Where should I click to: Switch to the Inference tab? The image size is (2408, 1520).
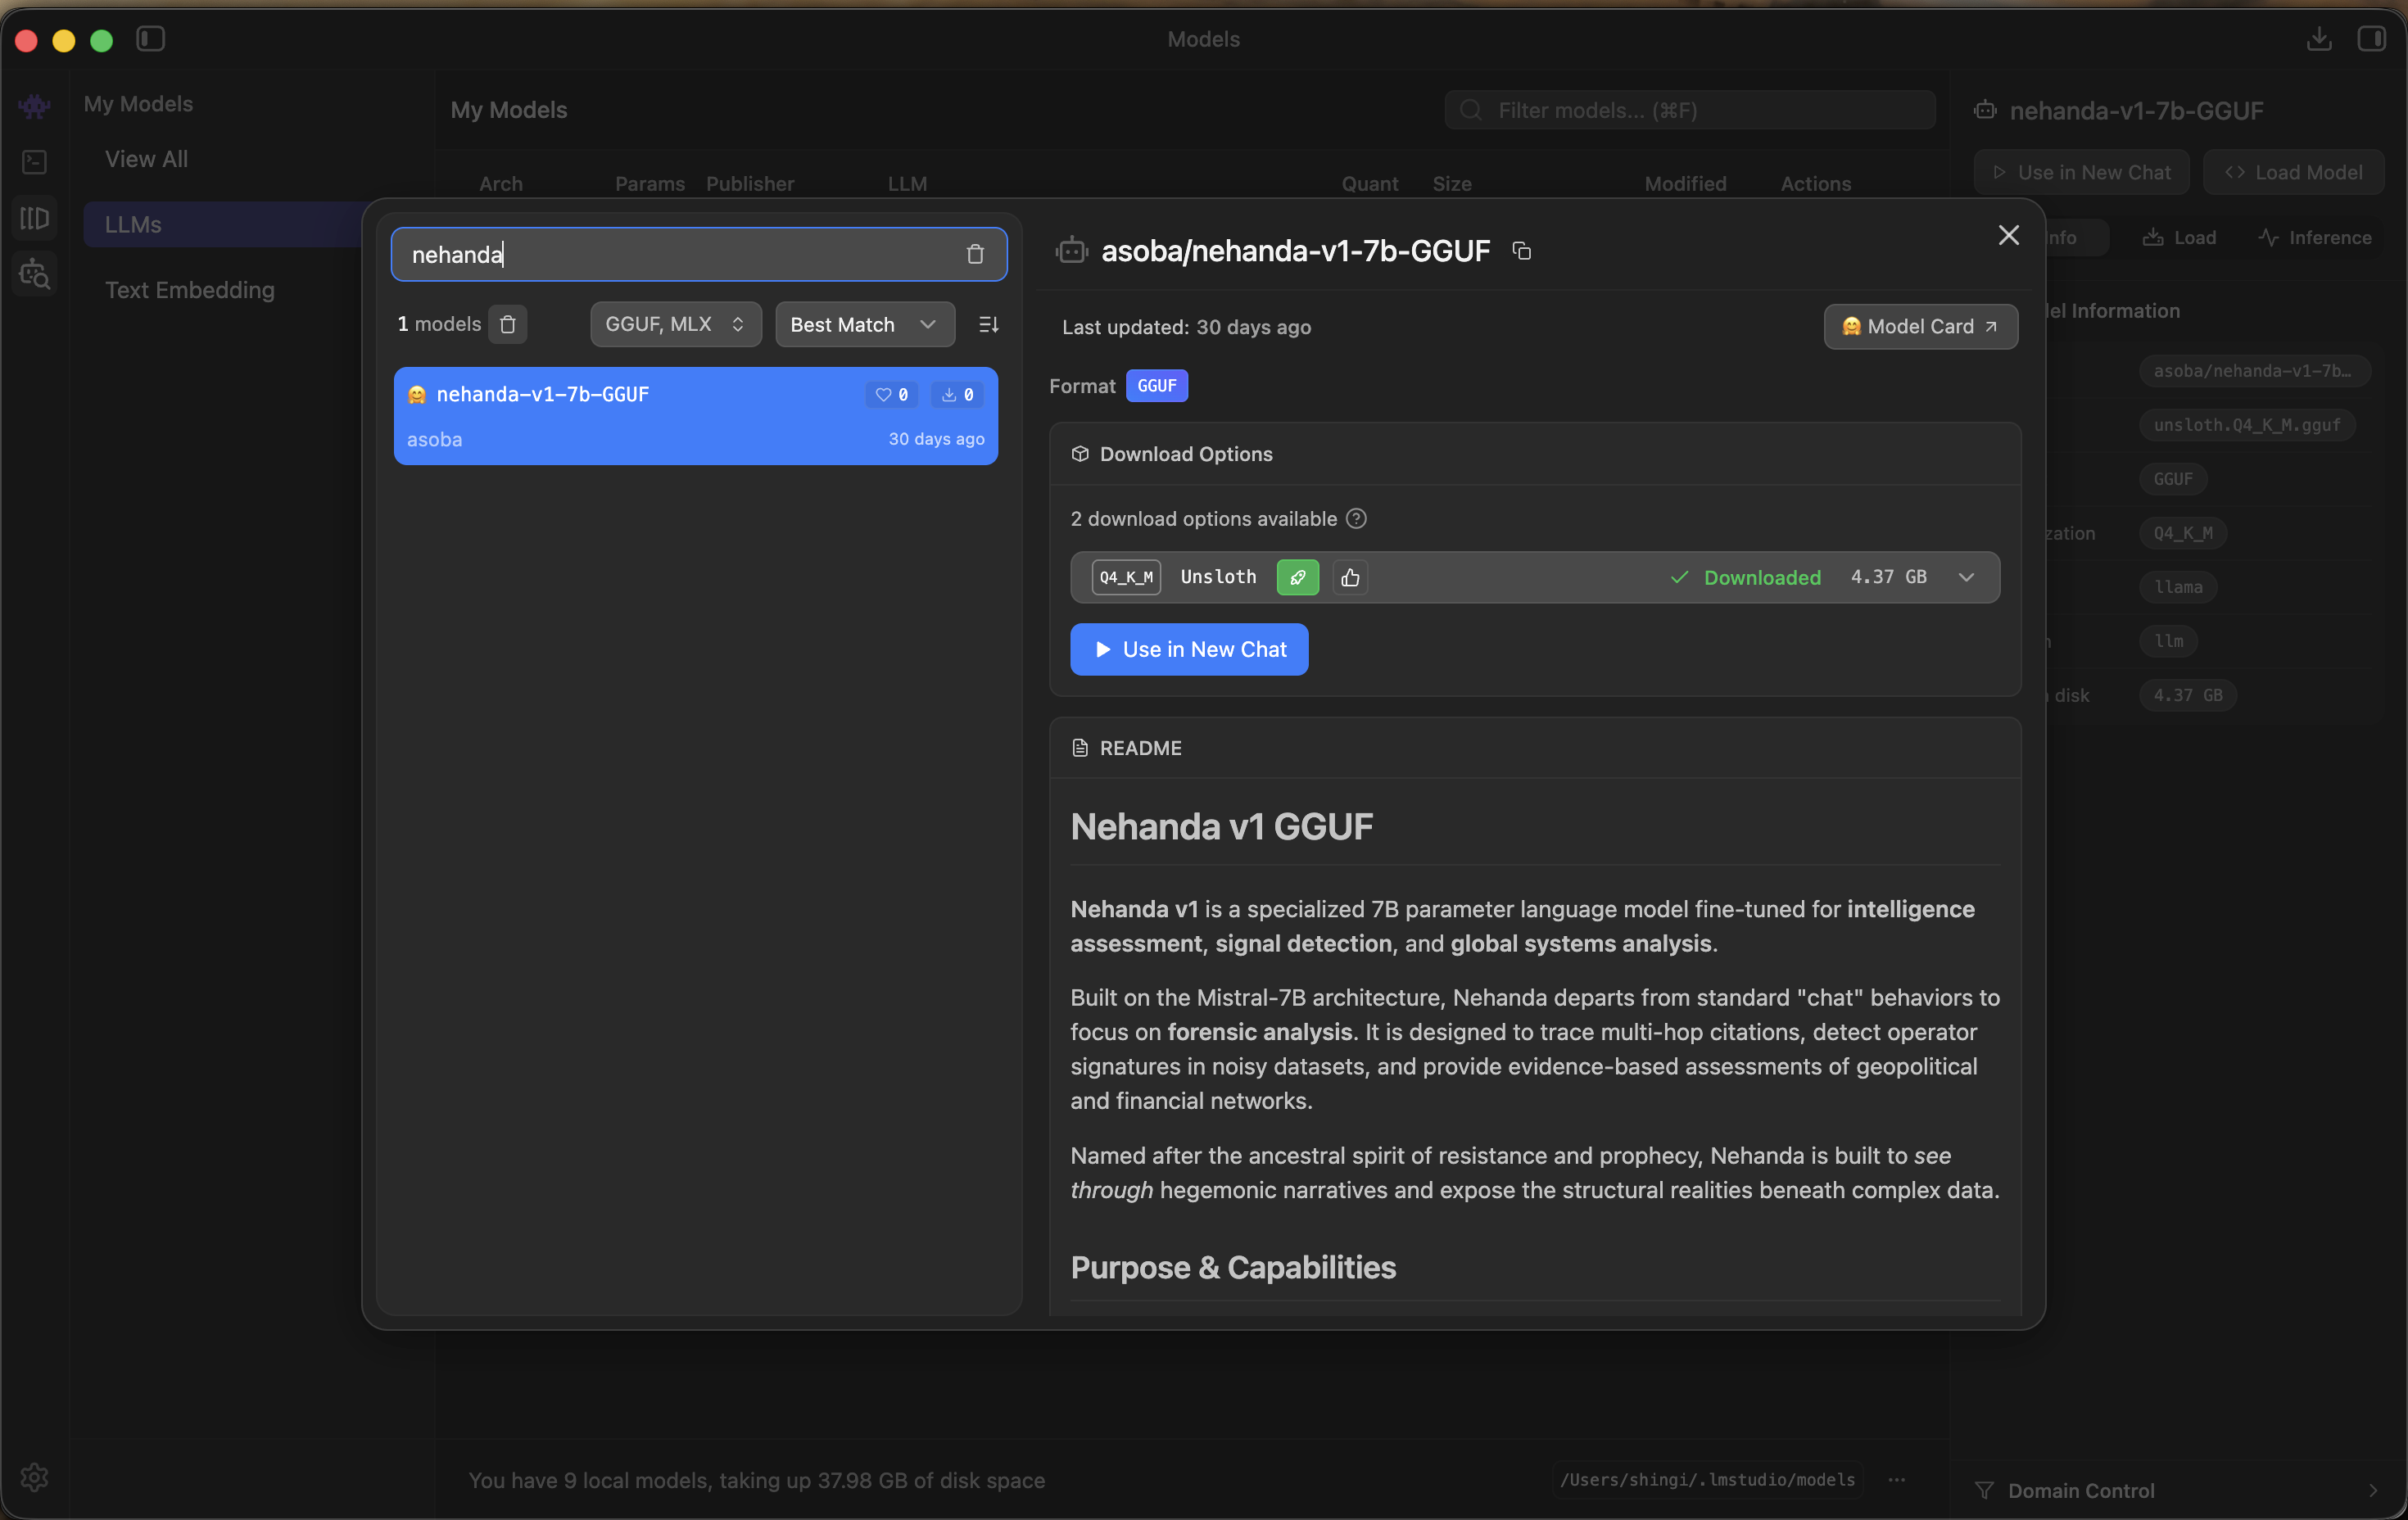[x=2315, y=238]
